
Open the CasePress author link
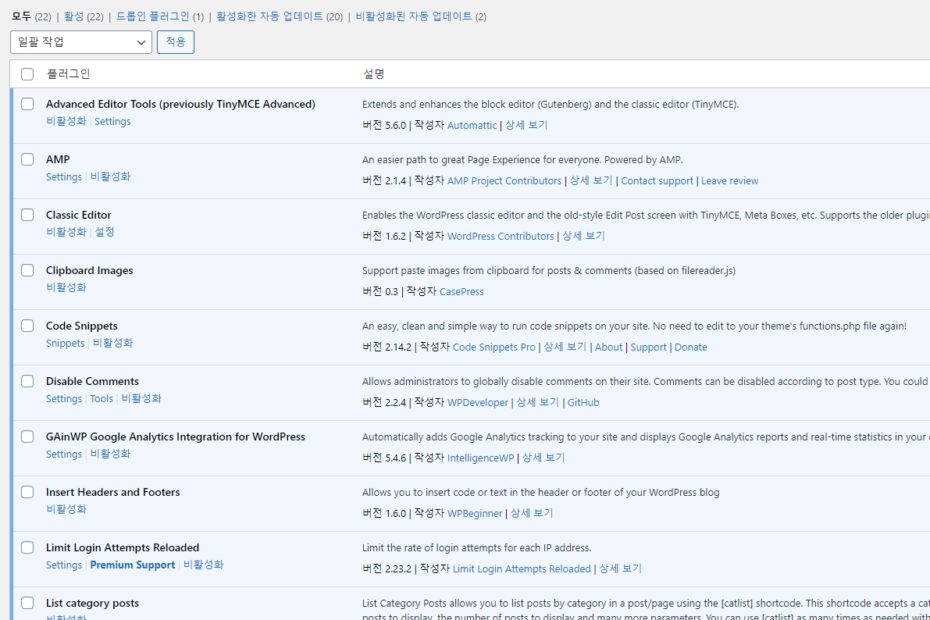[x=461, y=291]
